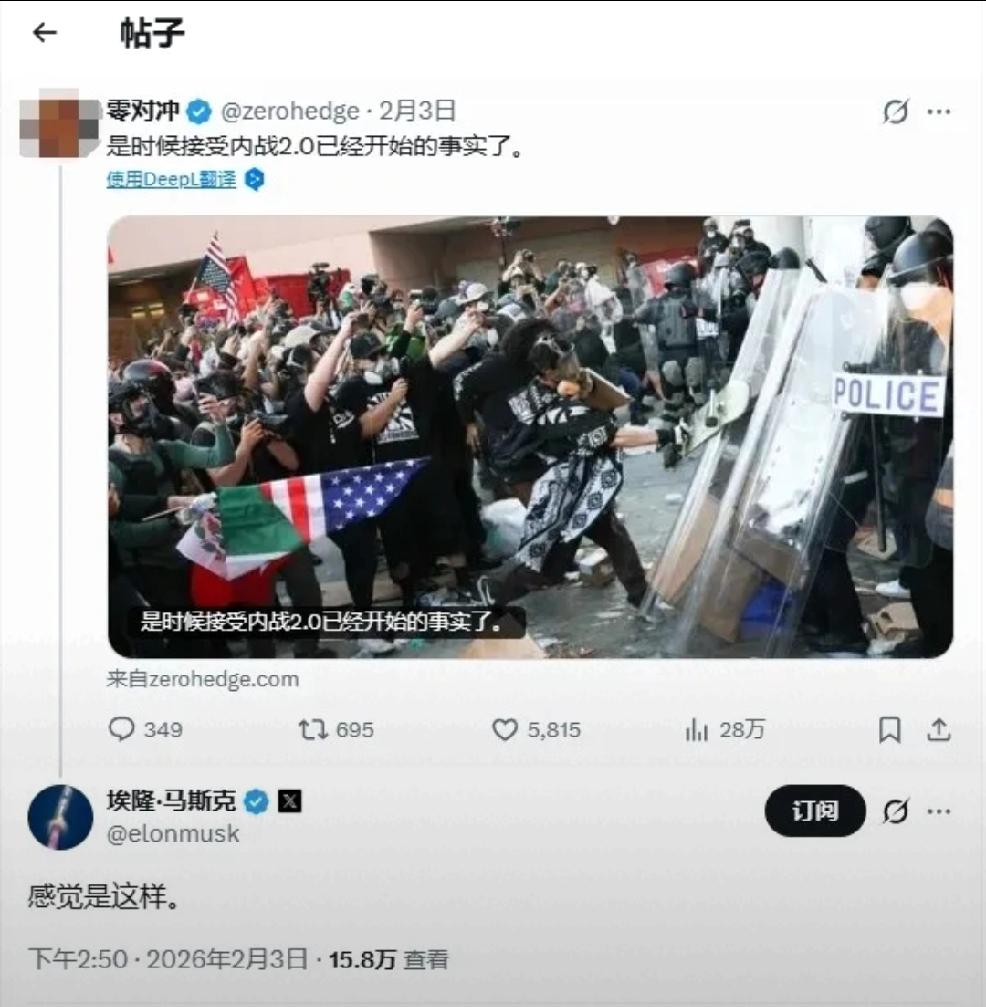Like the zerohedge post with heart icon

(x=505, y=730)
